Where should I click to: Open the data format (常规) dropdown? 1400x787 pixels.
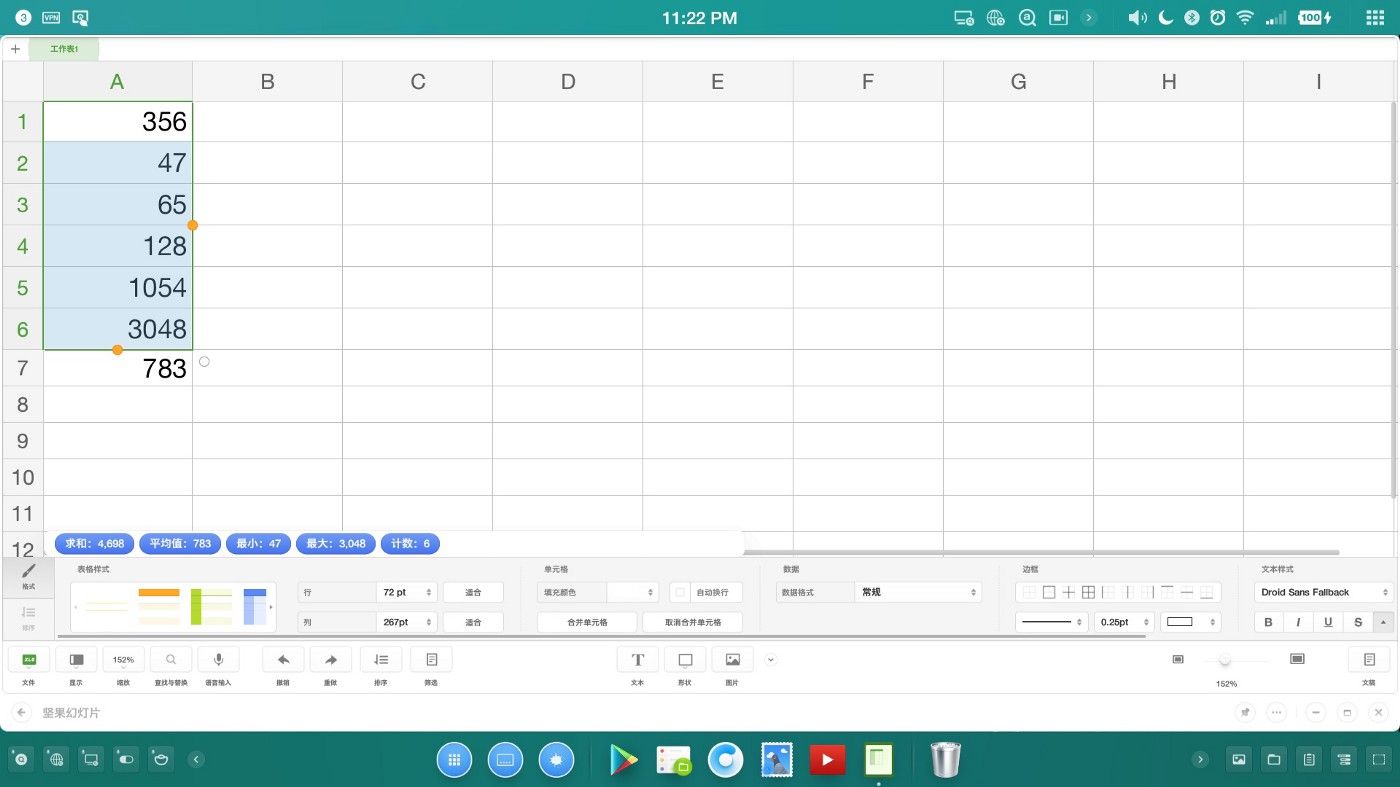pyautogui.click(x=918, y=593)
